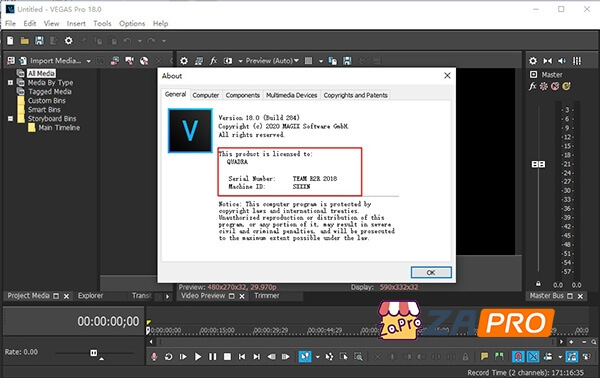600x378 pixels.
Task: Click the video output FX icon
Action: click(x=214, y=61)
